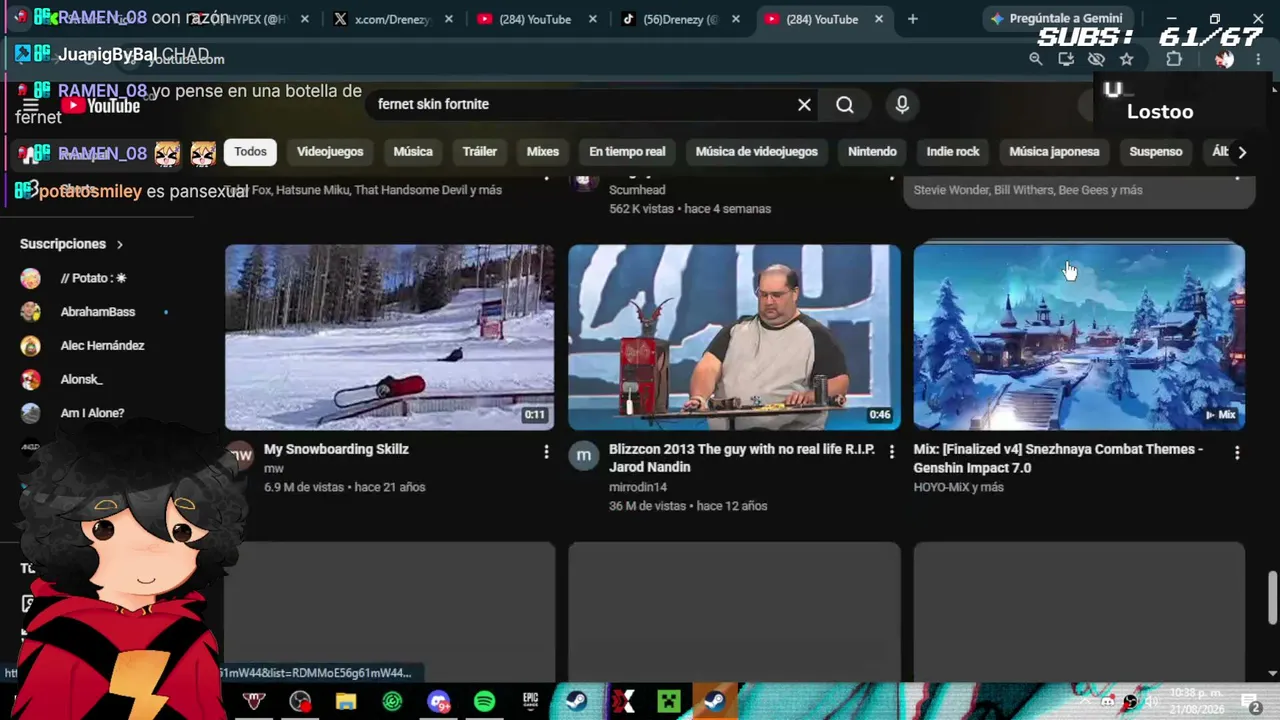Image resolution: width=1280 pixels, height=720 pixels.
Task: Open the hamburger guide menu
Action: pos(30,106)
